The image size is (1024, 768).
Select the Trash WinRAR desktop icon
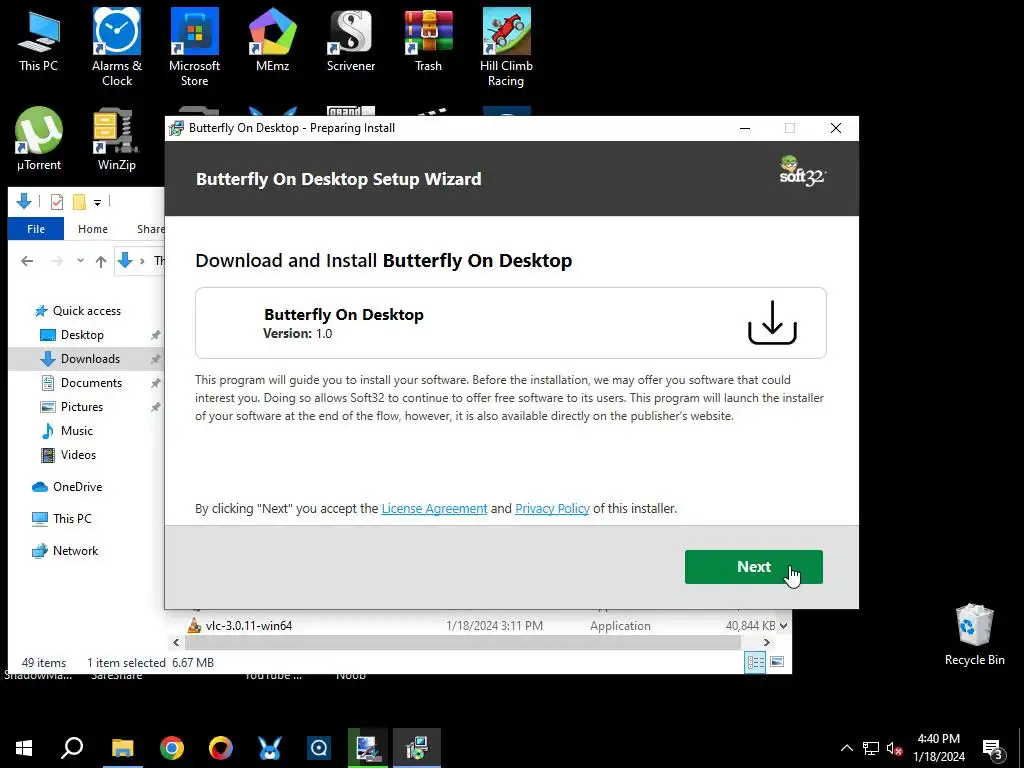428,39
